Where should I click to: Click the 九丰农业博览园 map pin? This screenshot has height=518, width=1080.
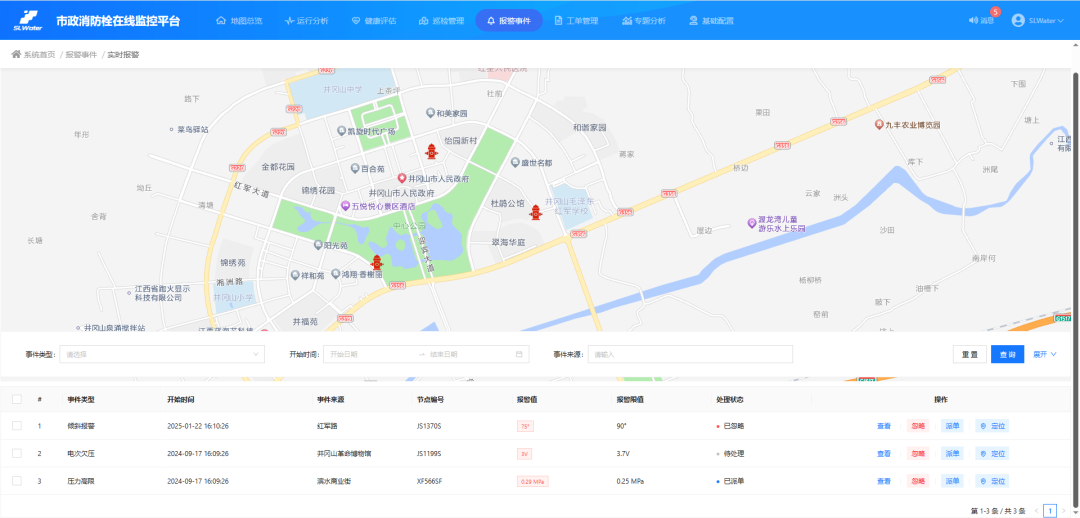(879, 125)
